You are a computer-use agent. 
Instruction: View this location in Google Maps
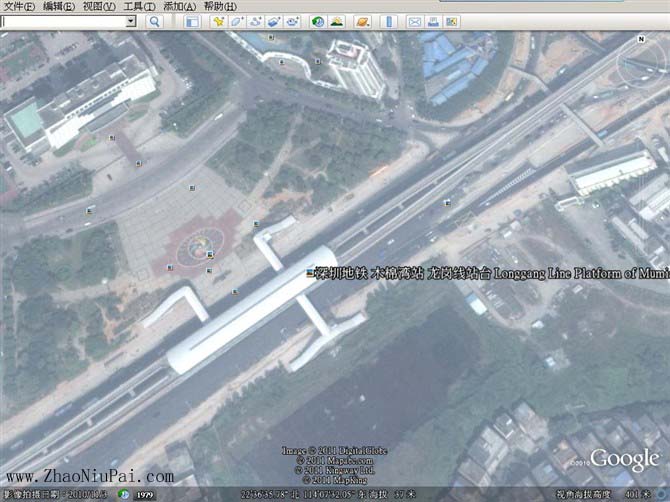452,21
